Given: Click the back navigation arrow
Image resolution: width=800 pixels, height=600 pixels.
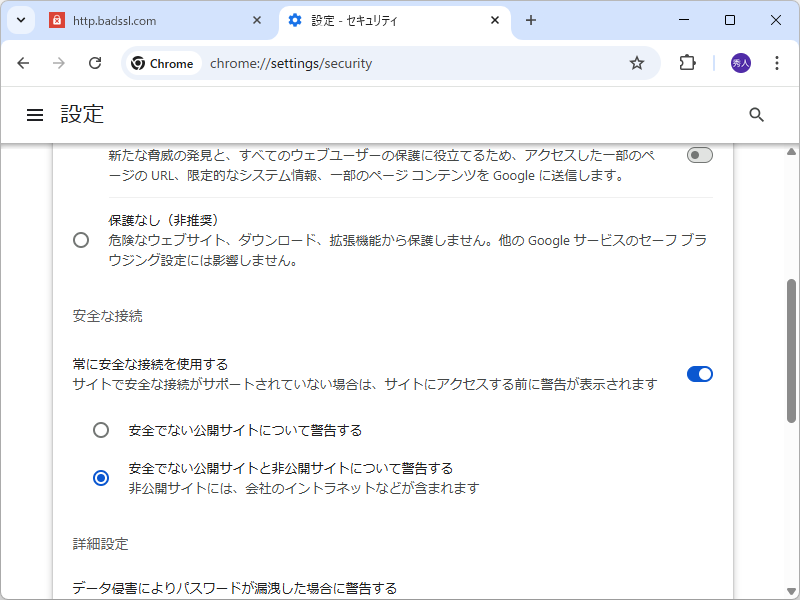Looking at the screenshot, I should click(23, 62).
